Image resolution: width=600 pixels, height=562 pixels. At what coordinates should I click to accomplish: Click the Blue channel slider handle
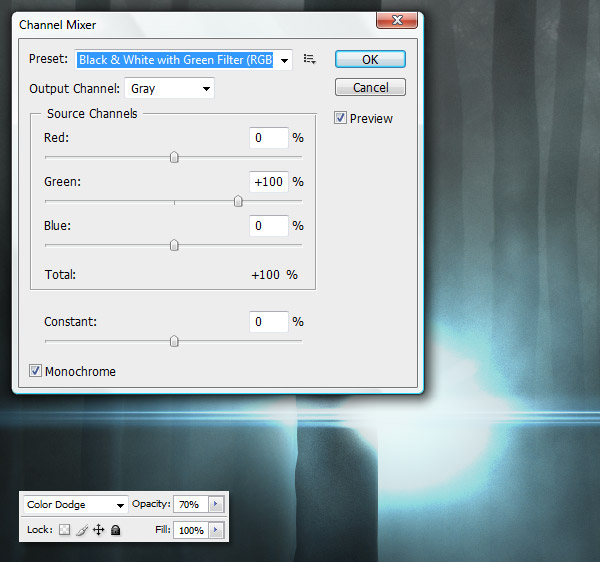[x=174, y=245]
